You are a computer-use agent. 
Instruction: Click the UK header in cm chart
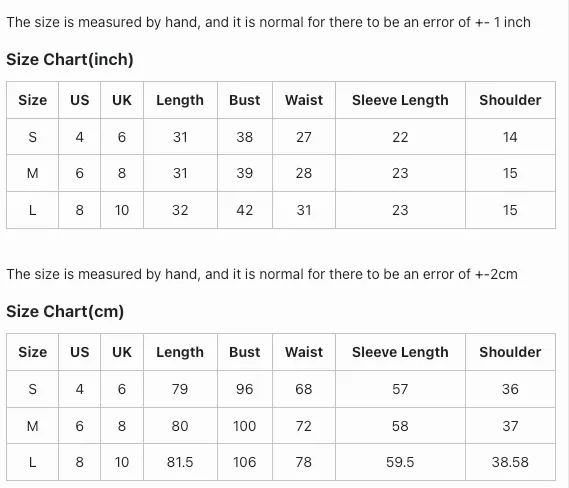(122, 352)
